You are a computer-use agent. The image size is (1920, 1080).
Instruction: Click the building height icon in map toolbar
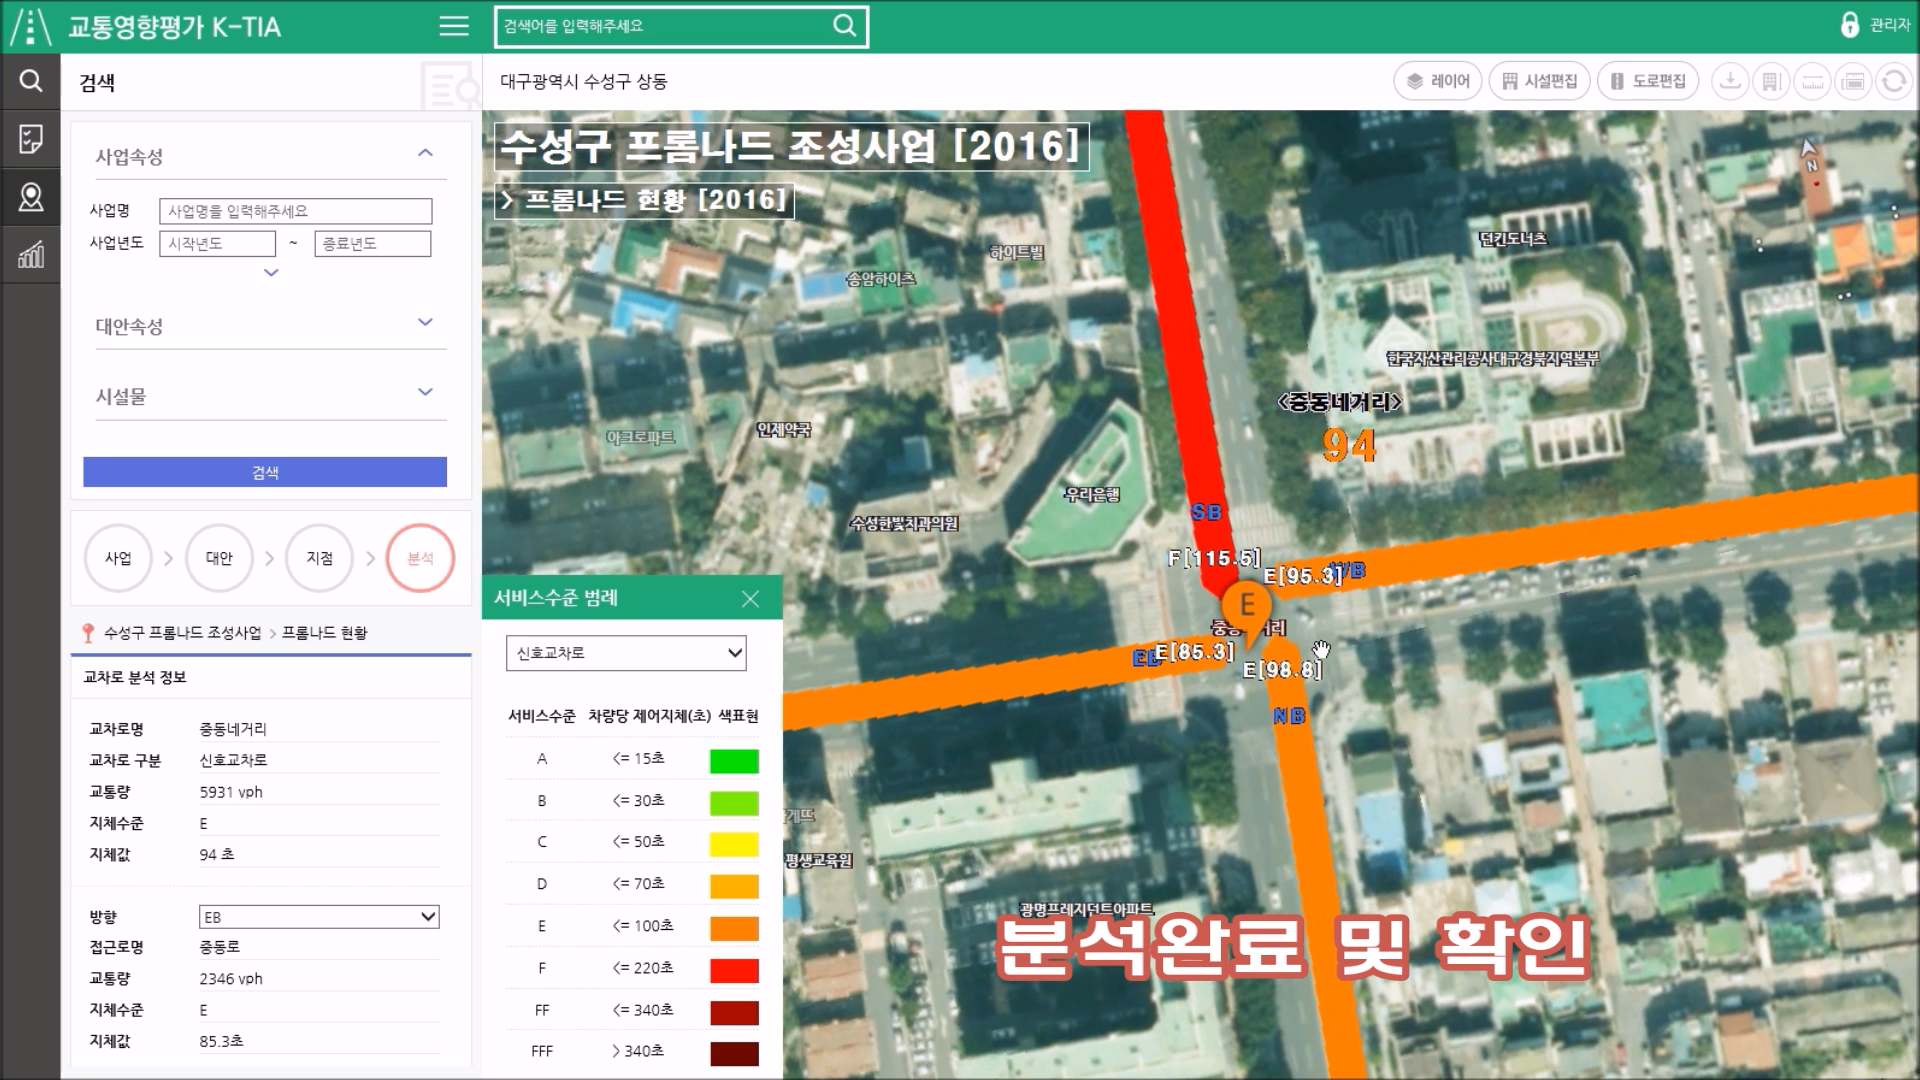[1771, 81]
